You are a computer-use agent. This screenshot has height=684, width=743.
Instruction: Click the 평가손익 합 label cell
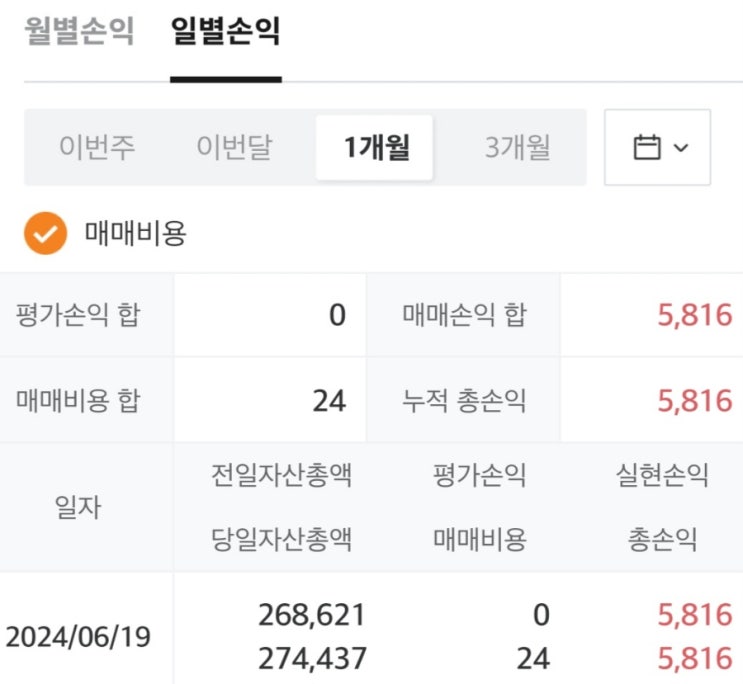tap(78, 316)
